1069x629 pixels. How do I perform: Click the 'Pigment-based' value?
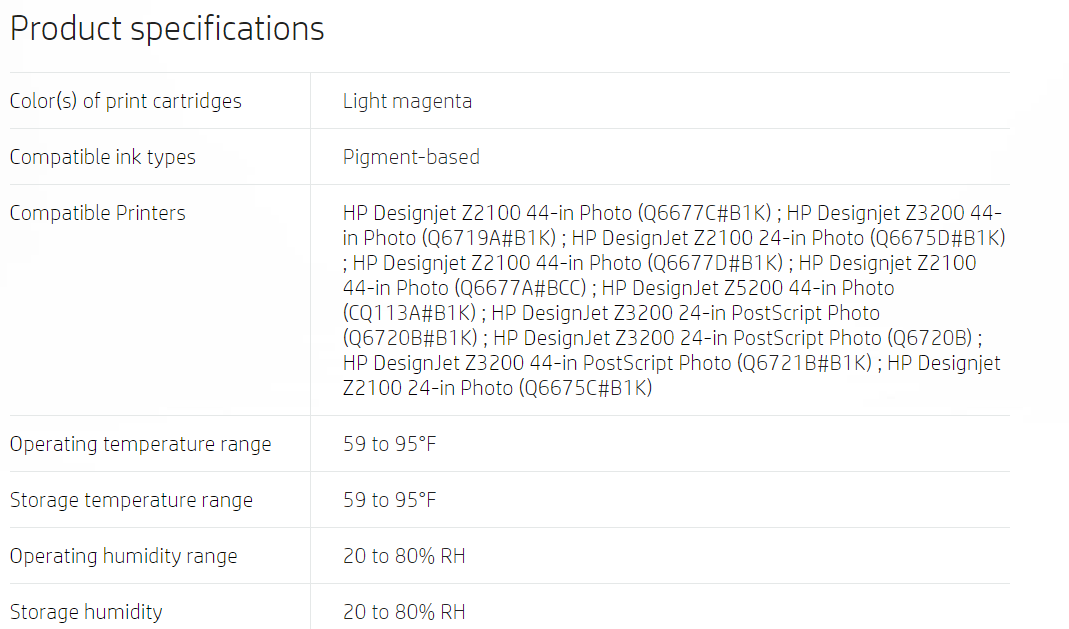click(x=411, y=157)
